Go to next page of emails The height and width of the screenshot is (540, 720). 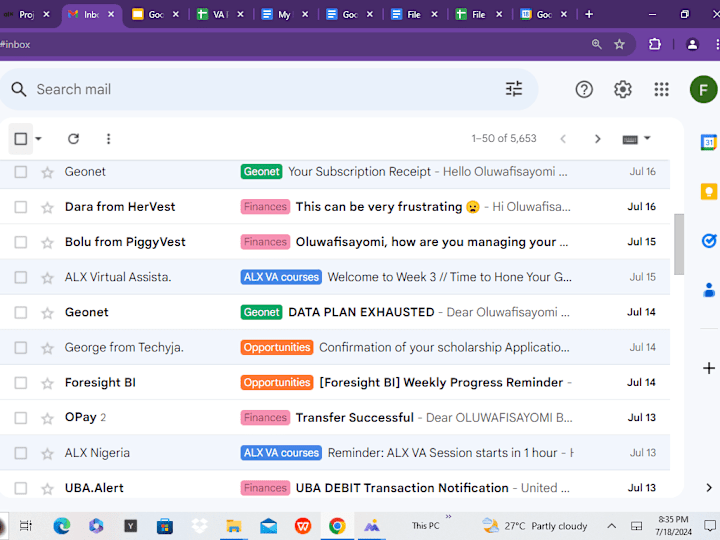[x=597, y=139]
